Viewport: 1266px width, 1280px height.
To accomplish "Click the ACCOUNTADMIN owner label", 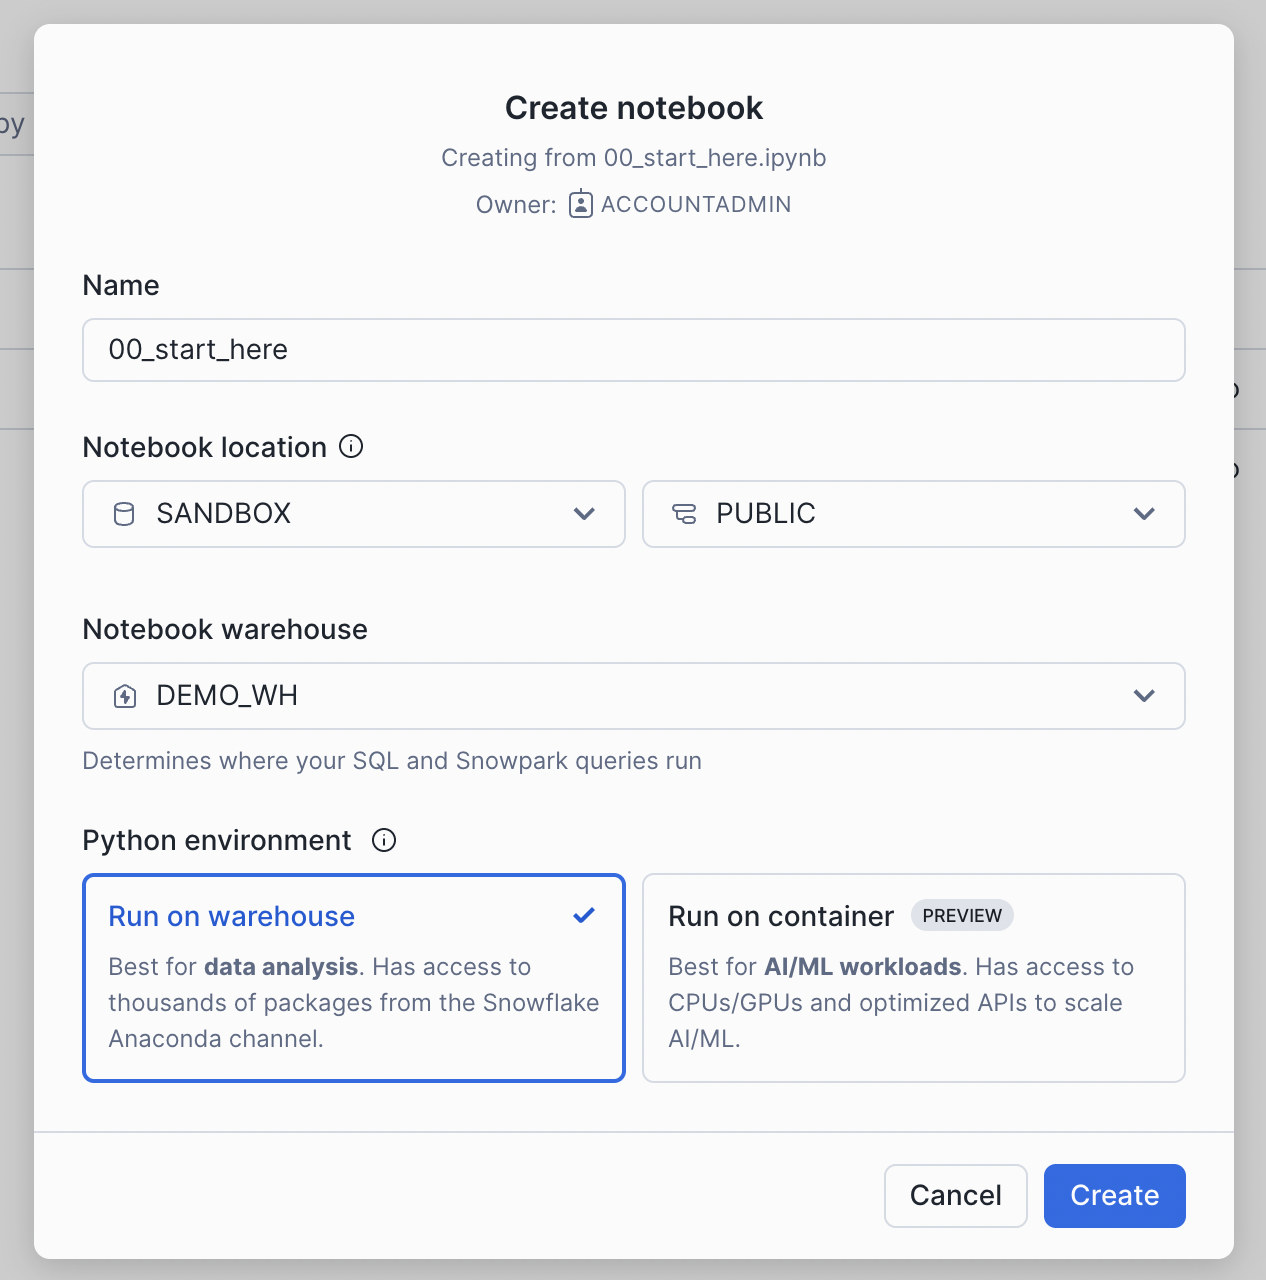I will (x=696, y=204).
